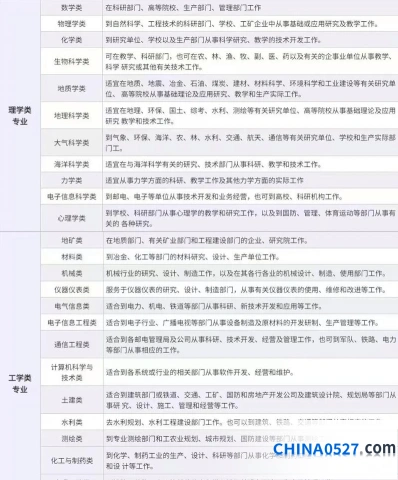Click the 大气科学类 category cell

(x=72, y=143)
